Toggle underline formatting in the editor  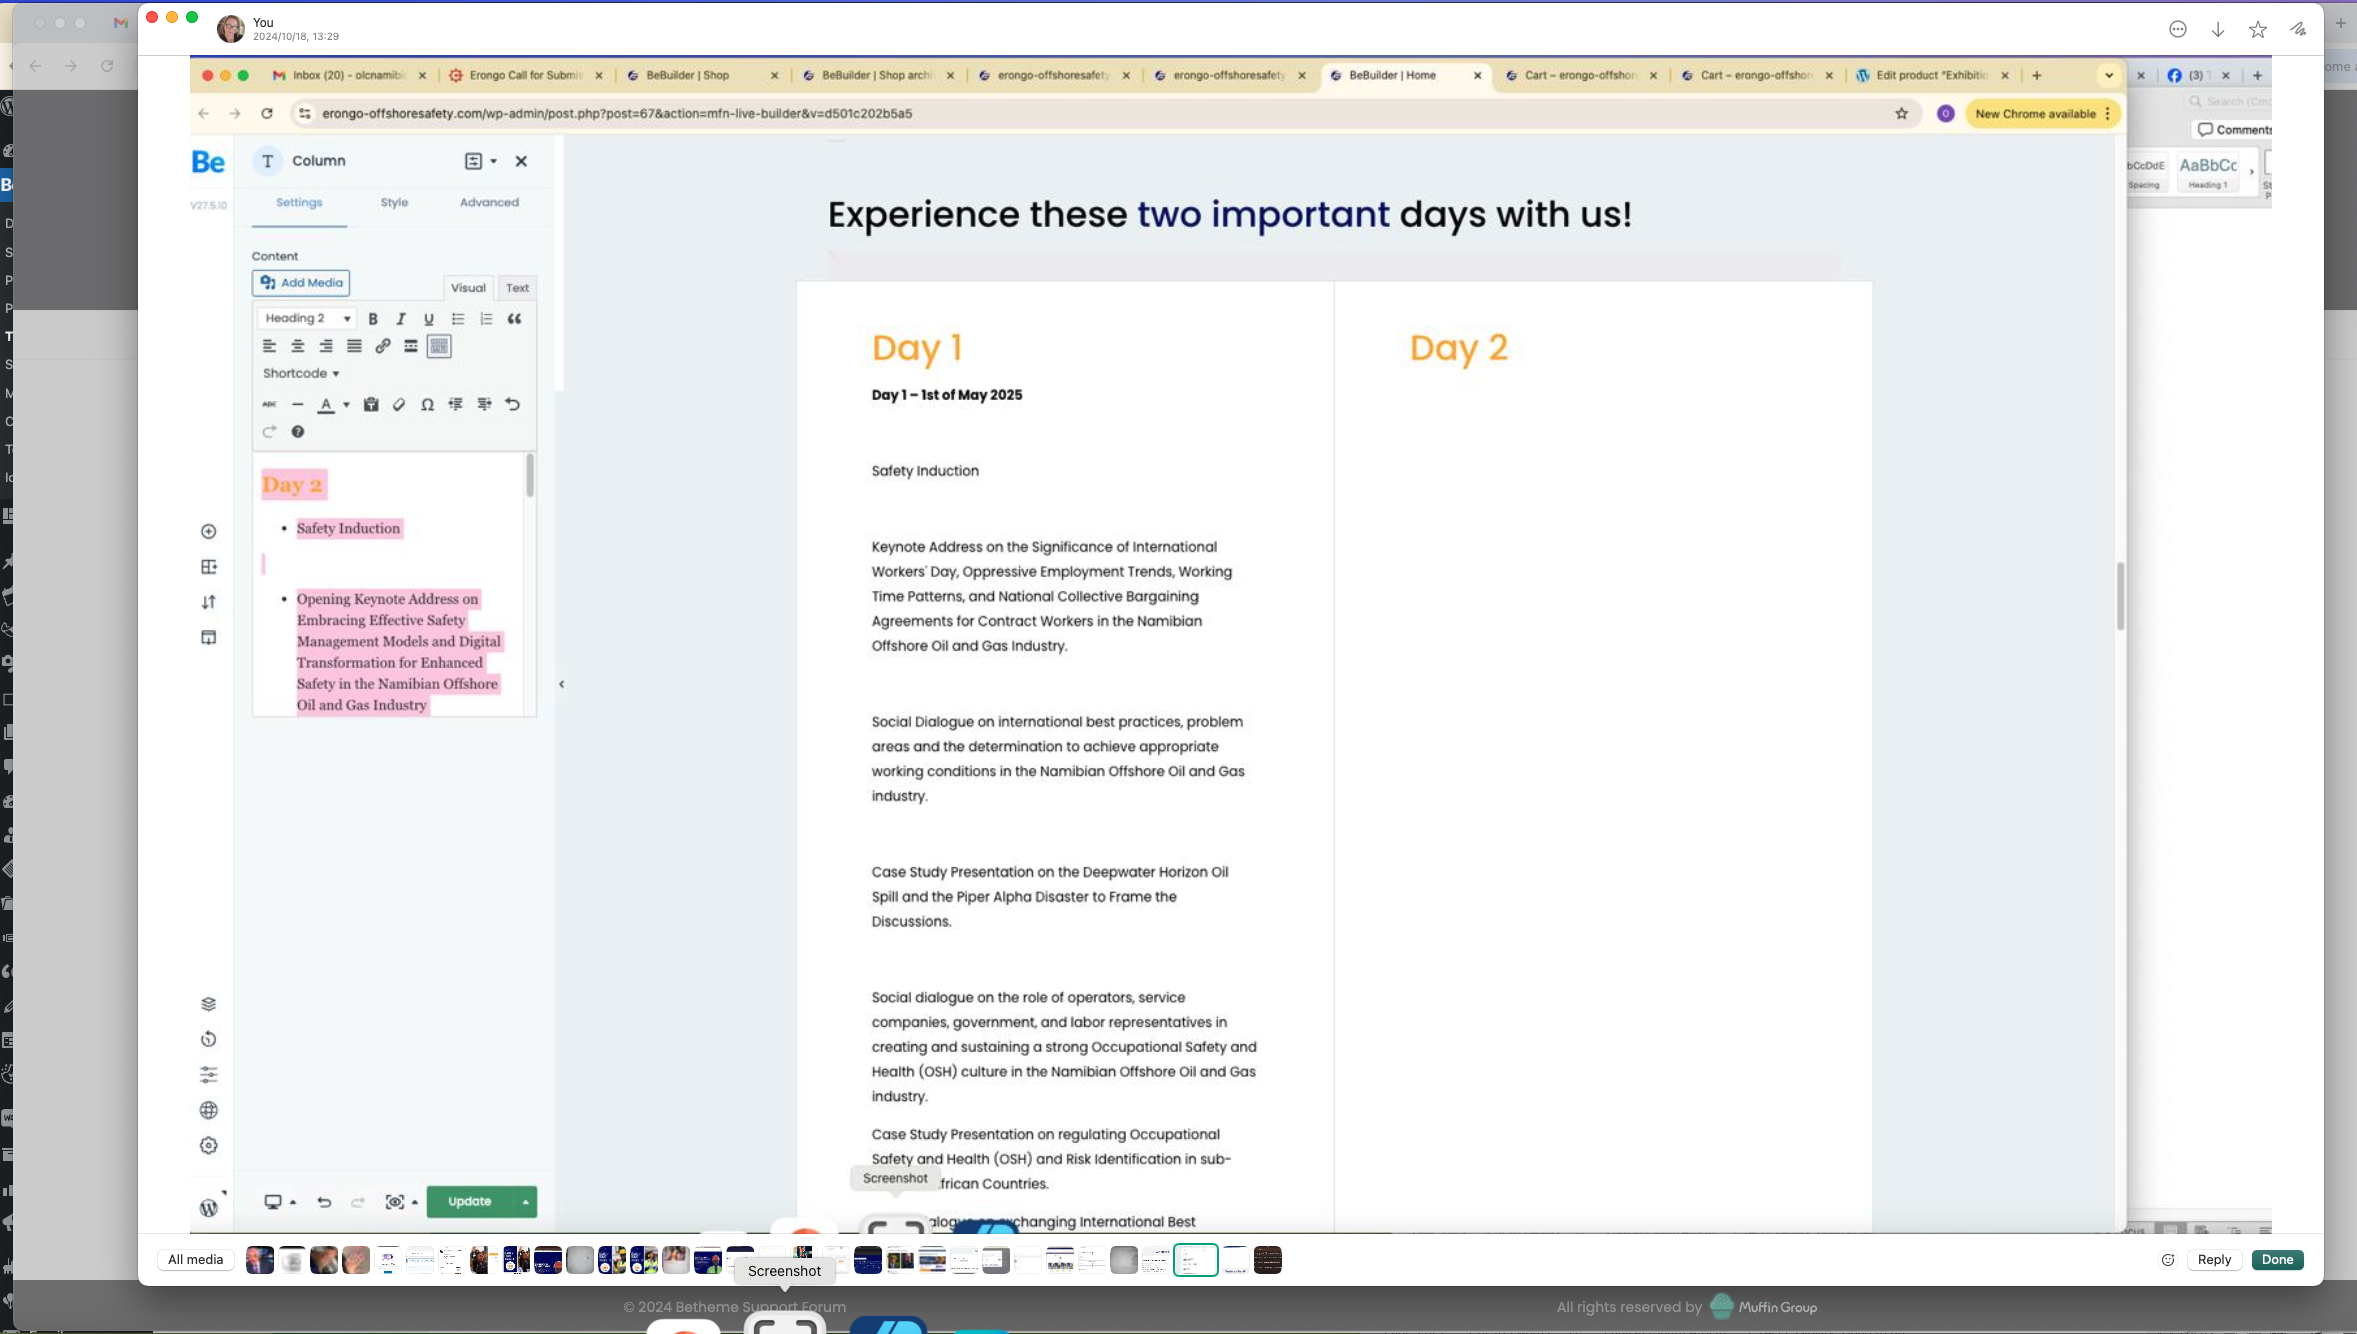tap(429, 319)
